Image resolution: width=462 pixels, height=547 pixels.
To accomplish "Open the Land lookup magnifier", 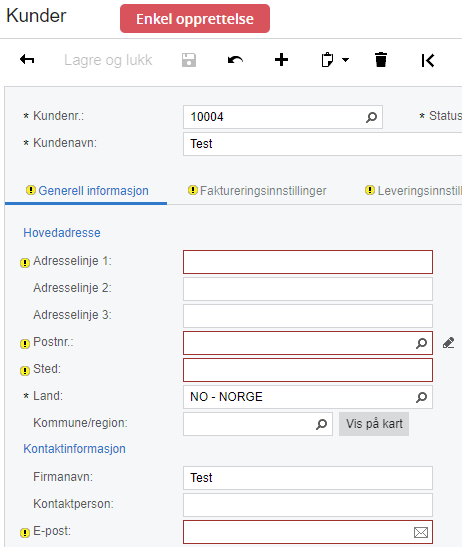I will [x=422, y=397].
